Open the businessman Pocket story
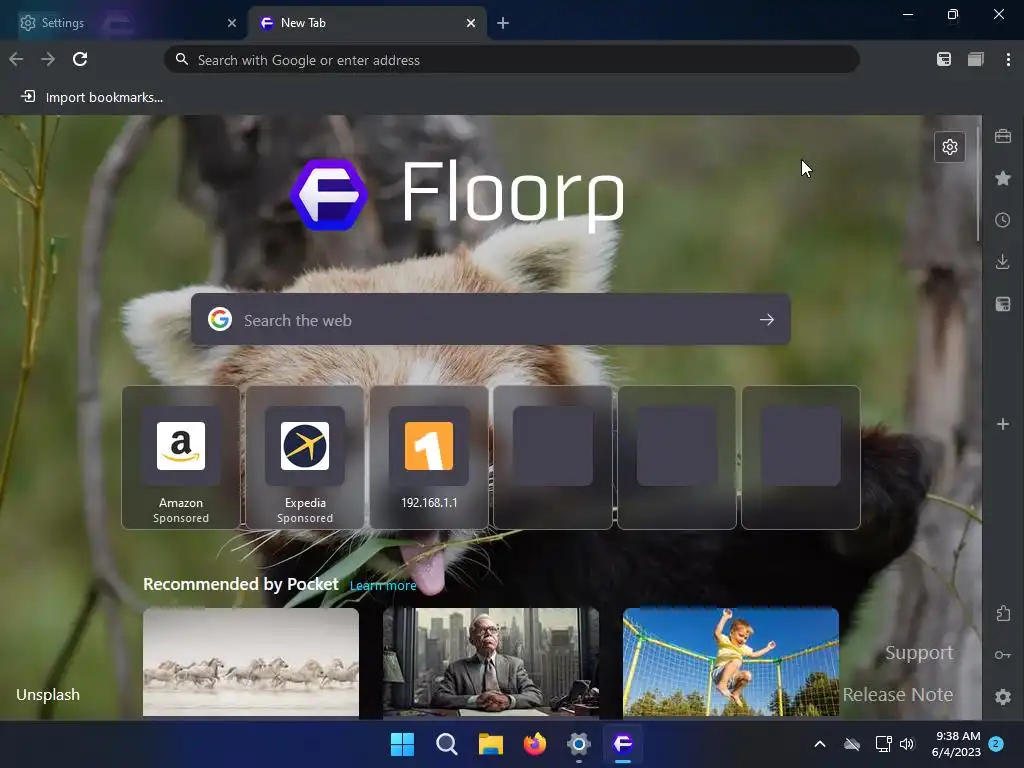Screen dimensions: 1024x768 (491, 662)
